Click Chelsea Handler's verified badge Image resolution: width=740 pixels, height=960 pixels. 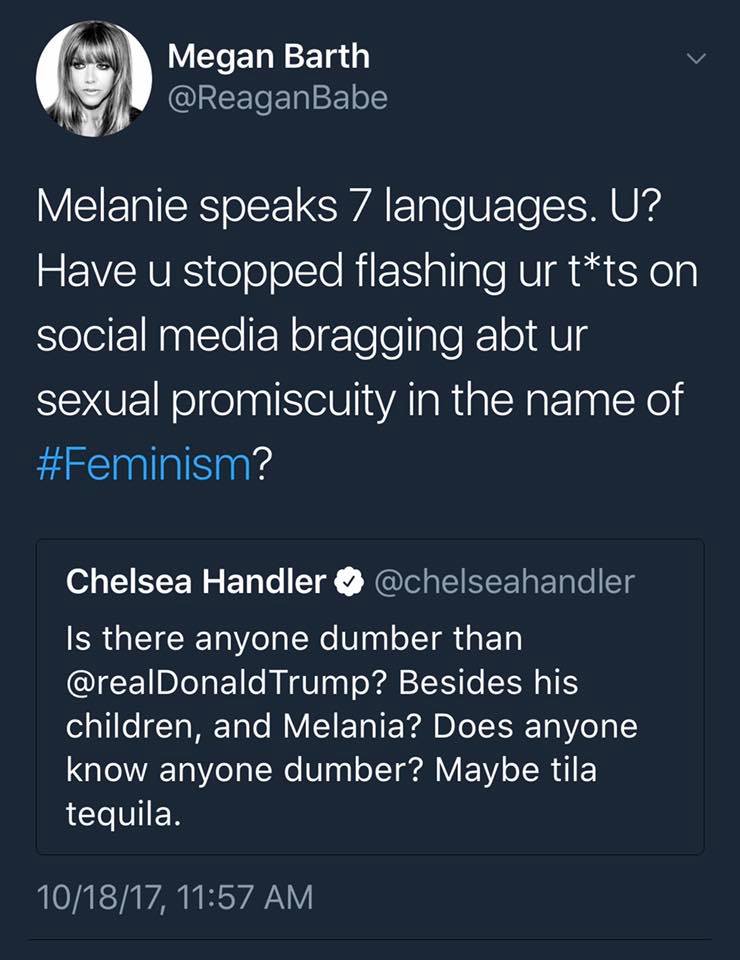click(347, 582)
